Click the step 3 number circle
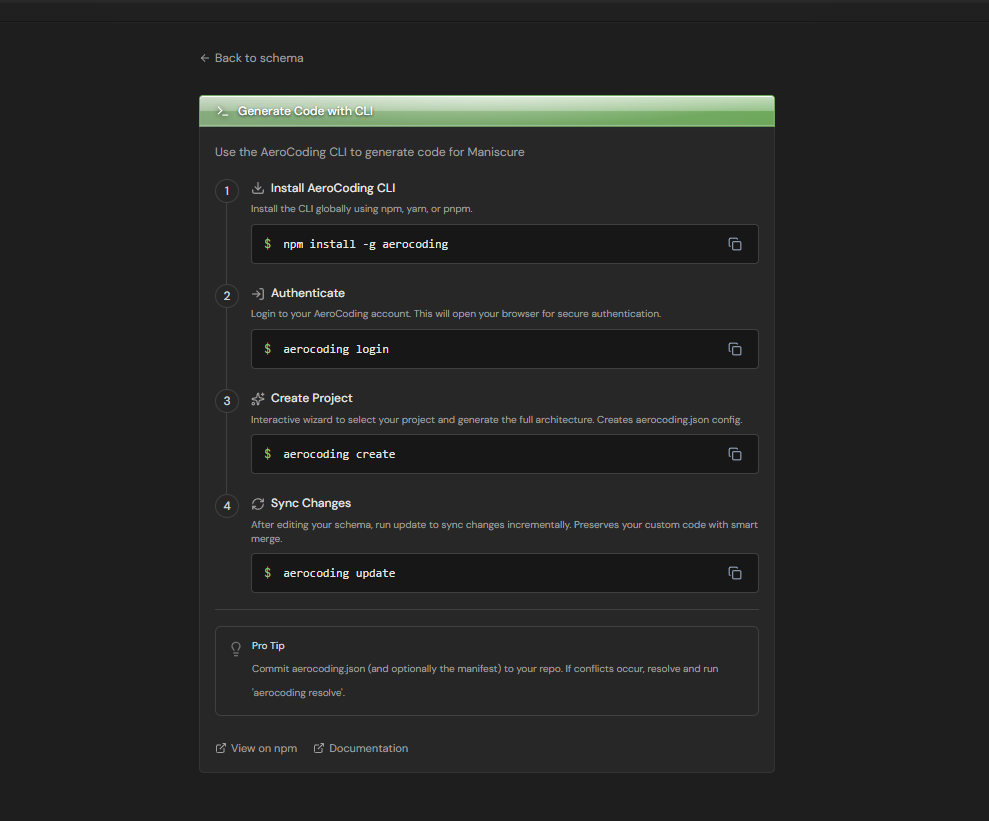The width and height of the screenshot is (989, 821). (226, 400)
